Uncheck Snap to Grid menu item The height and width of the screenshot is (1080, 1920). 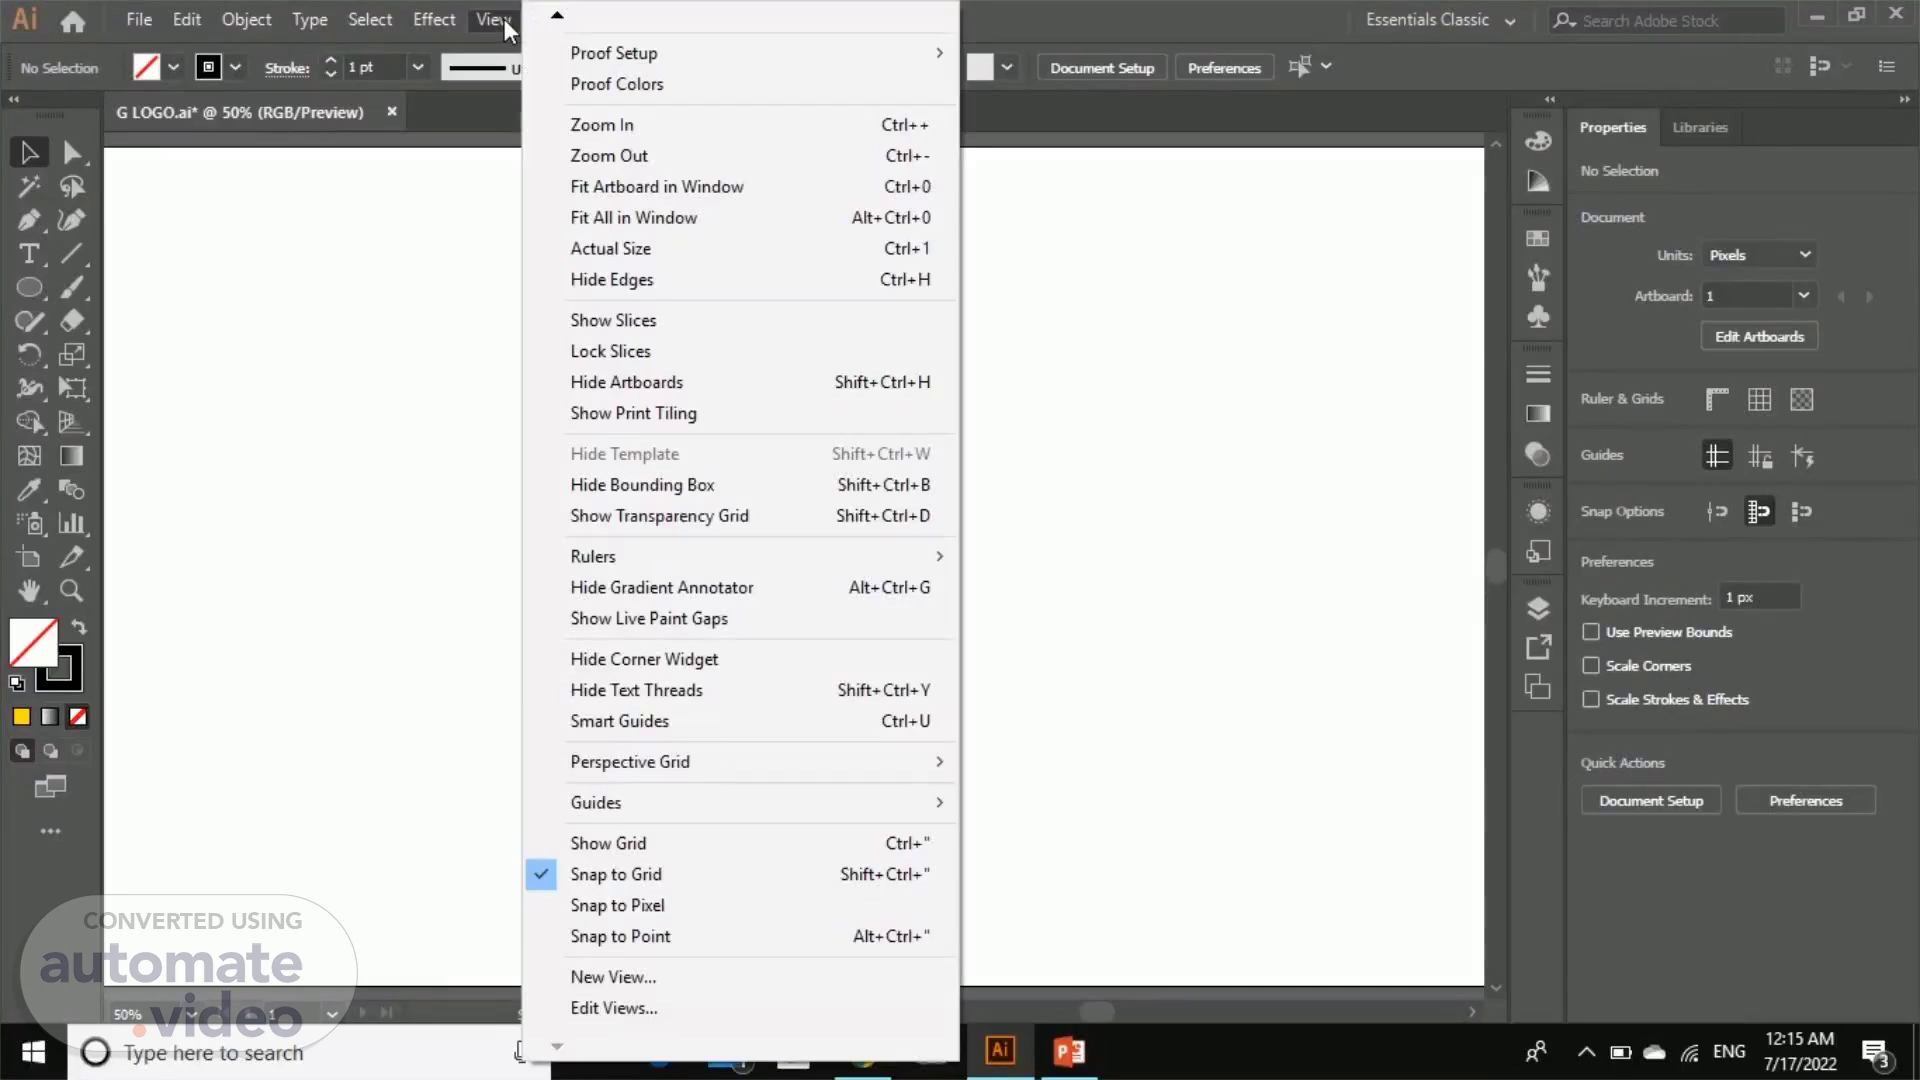pos(616,875)
